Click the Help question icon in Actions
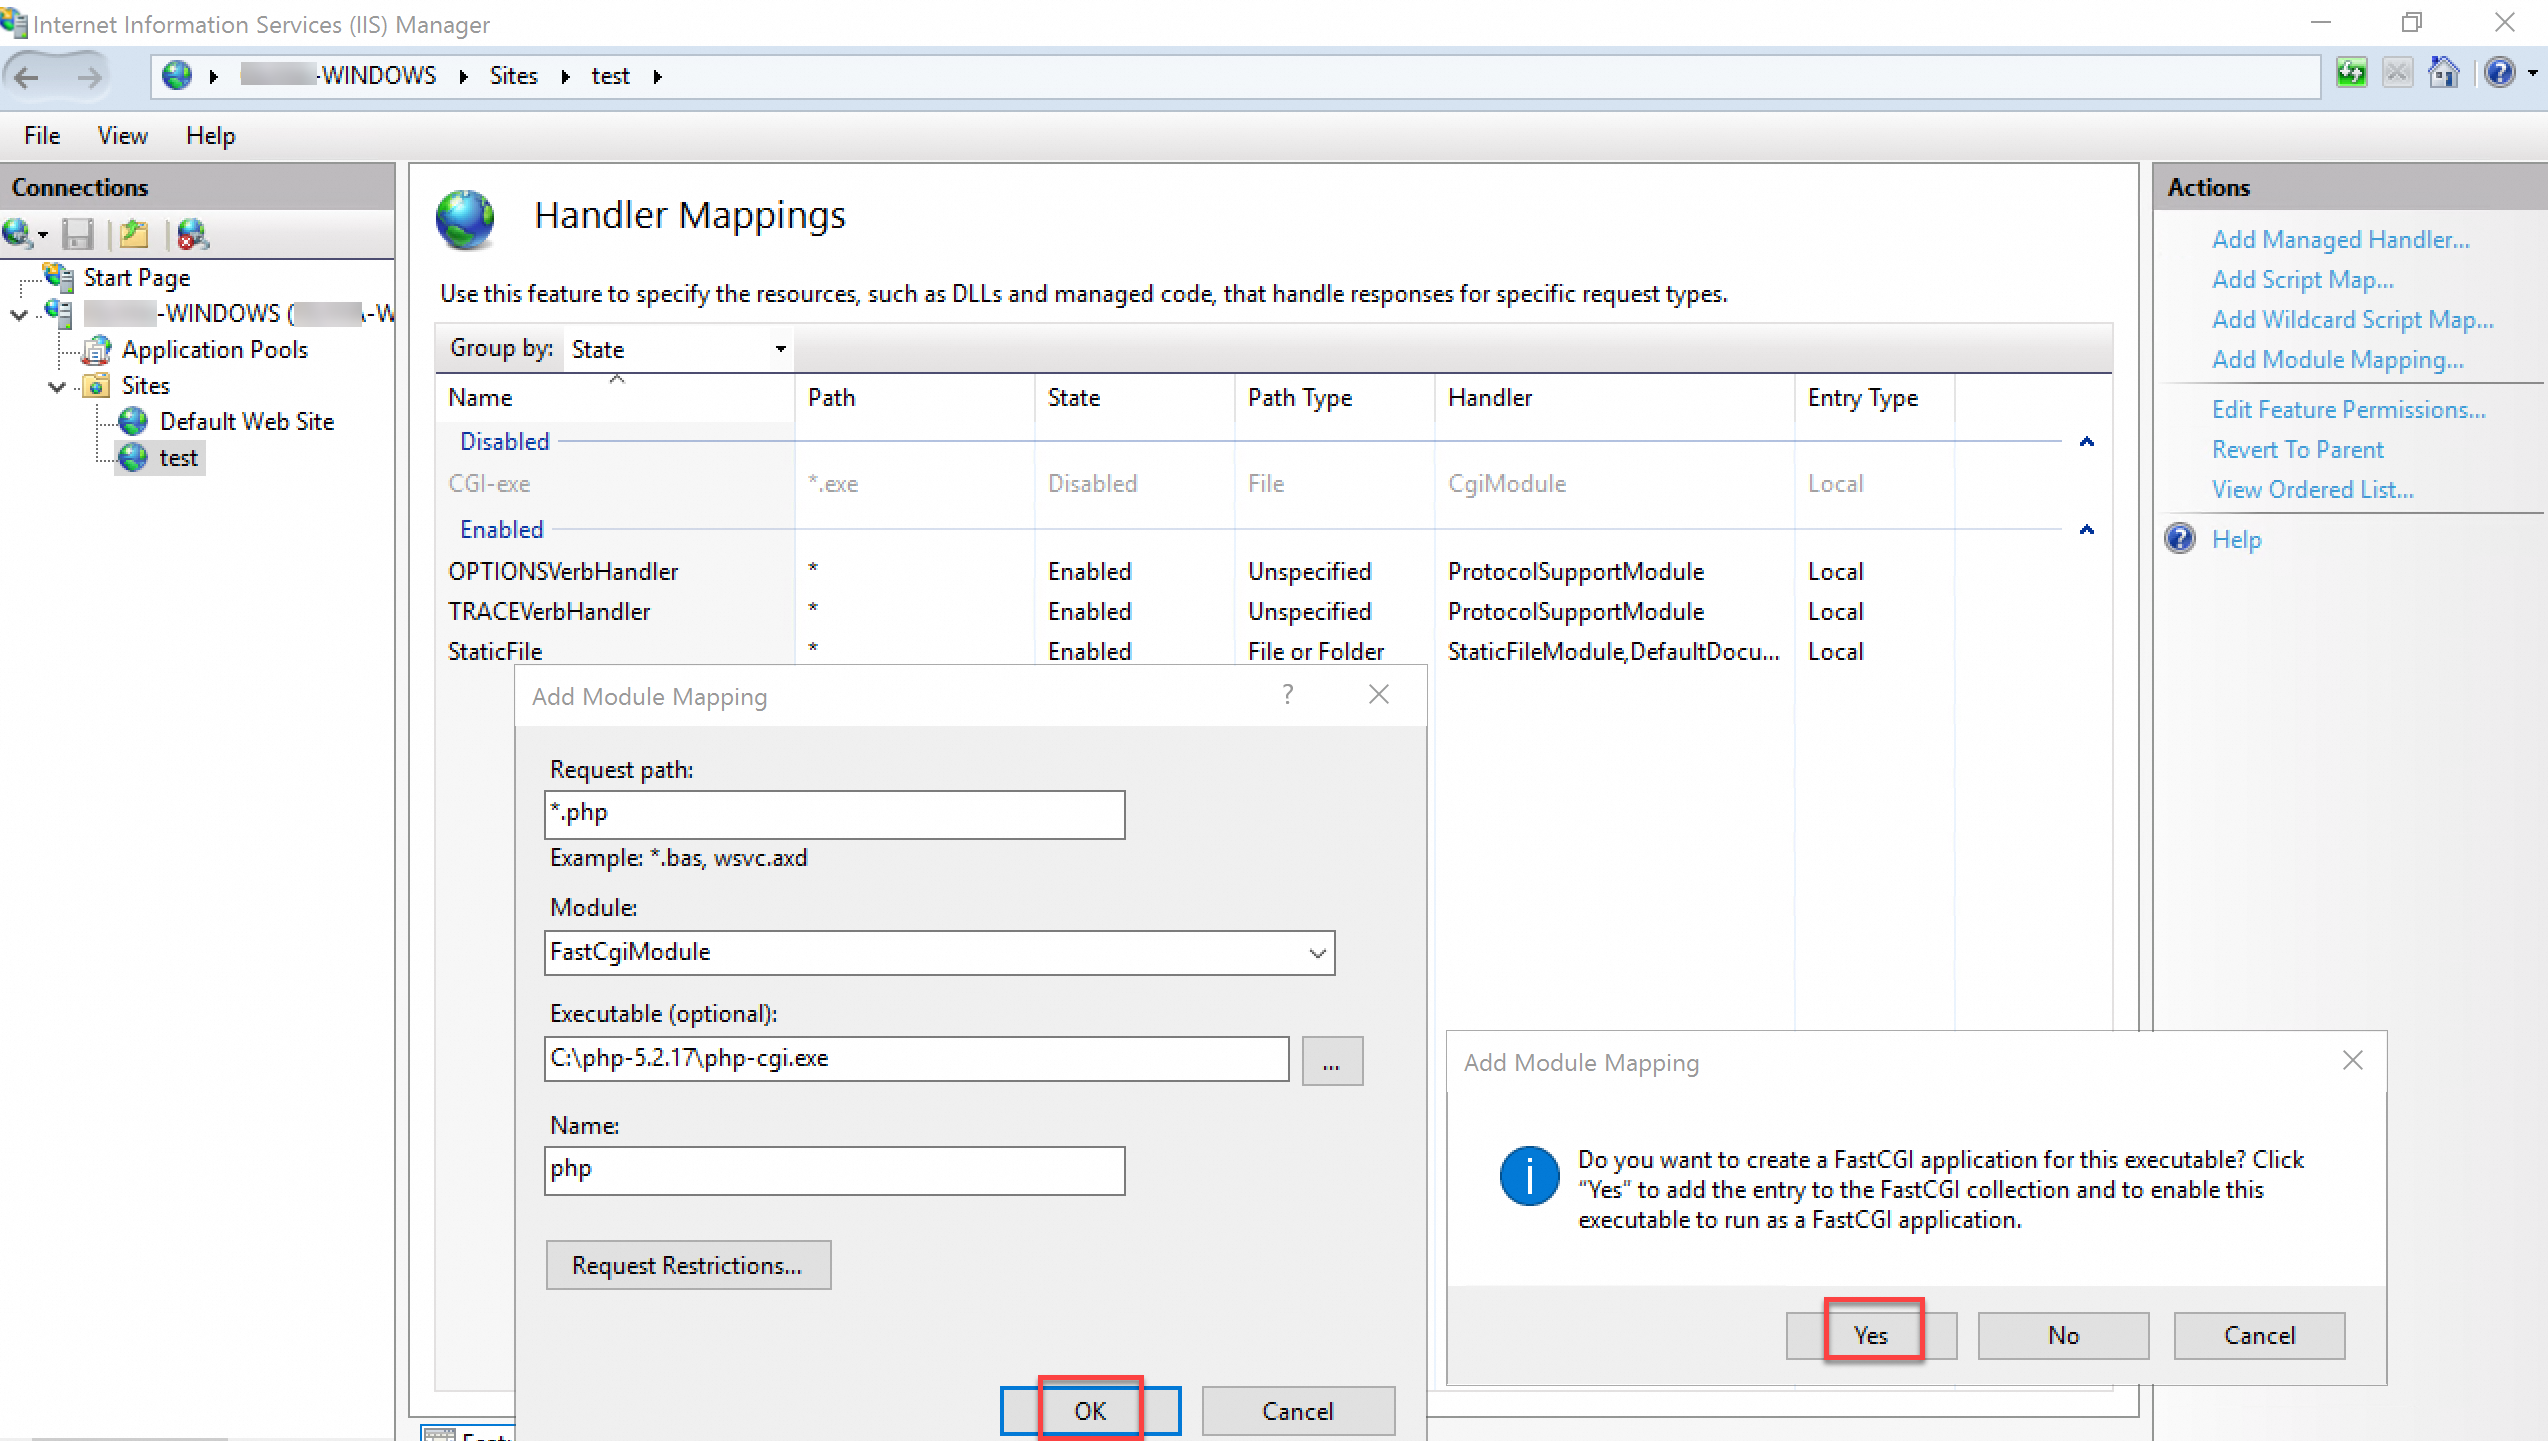 coord(2180,539)
